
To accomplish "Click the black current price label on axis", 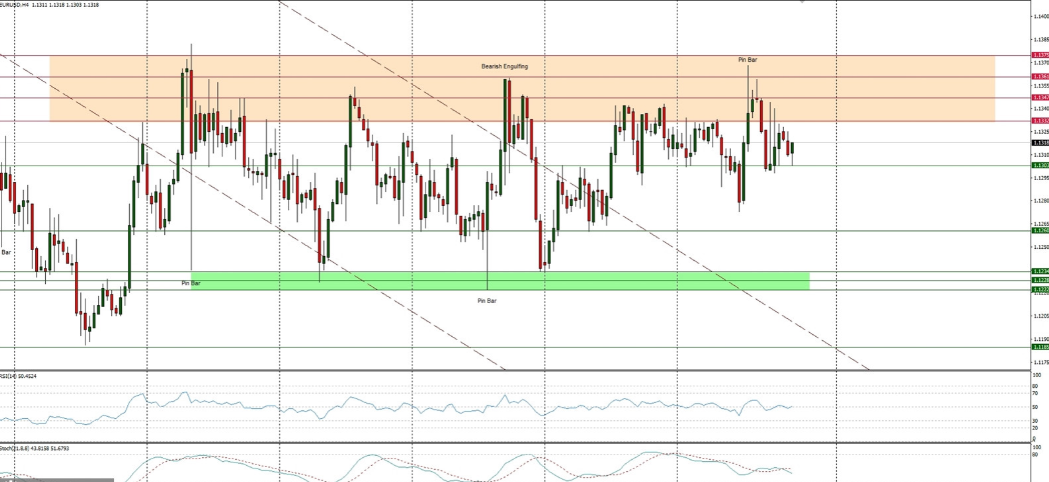I will [1040, 143].
